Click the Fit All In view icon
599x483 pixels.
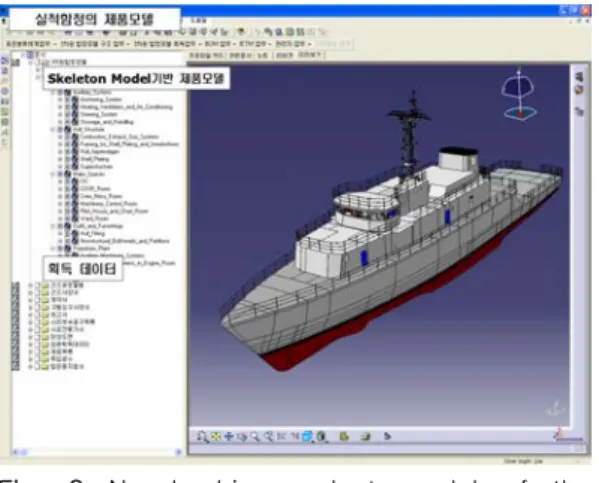pos(216,436)
